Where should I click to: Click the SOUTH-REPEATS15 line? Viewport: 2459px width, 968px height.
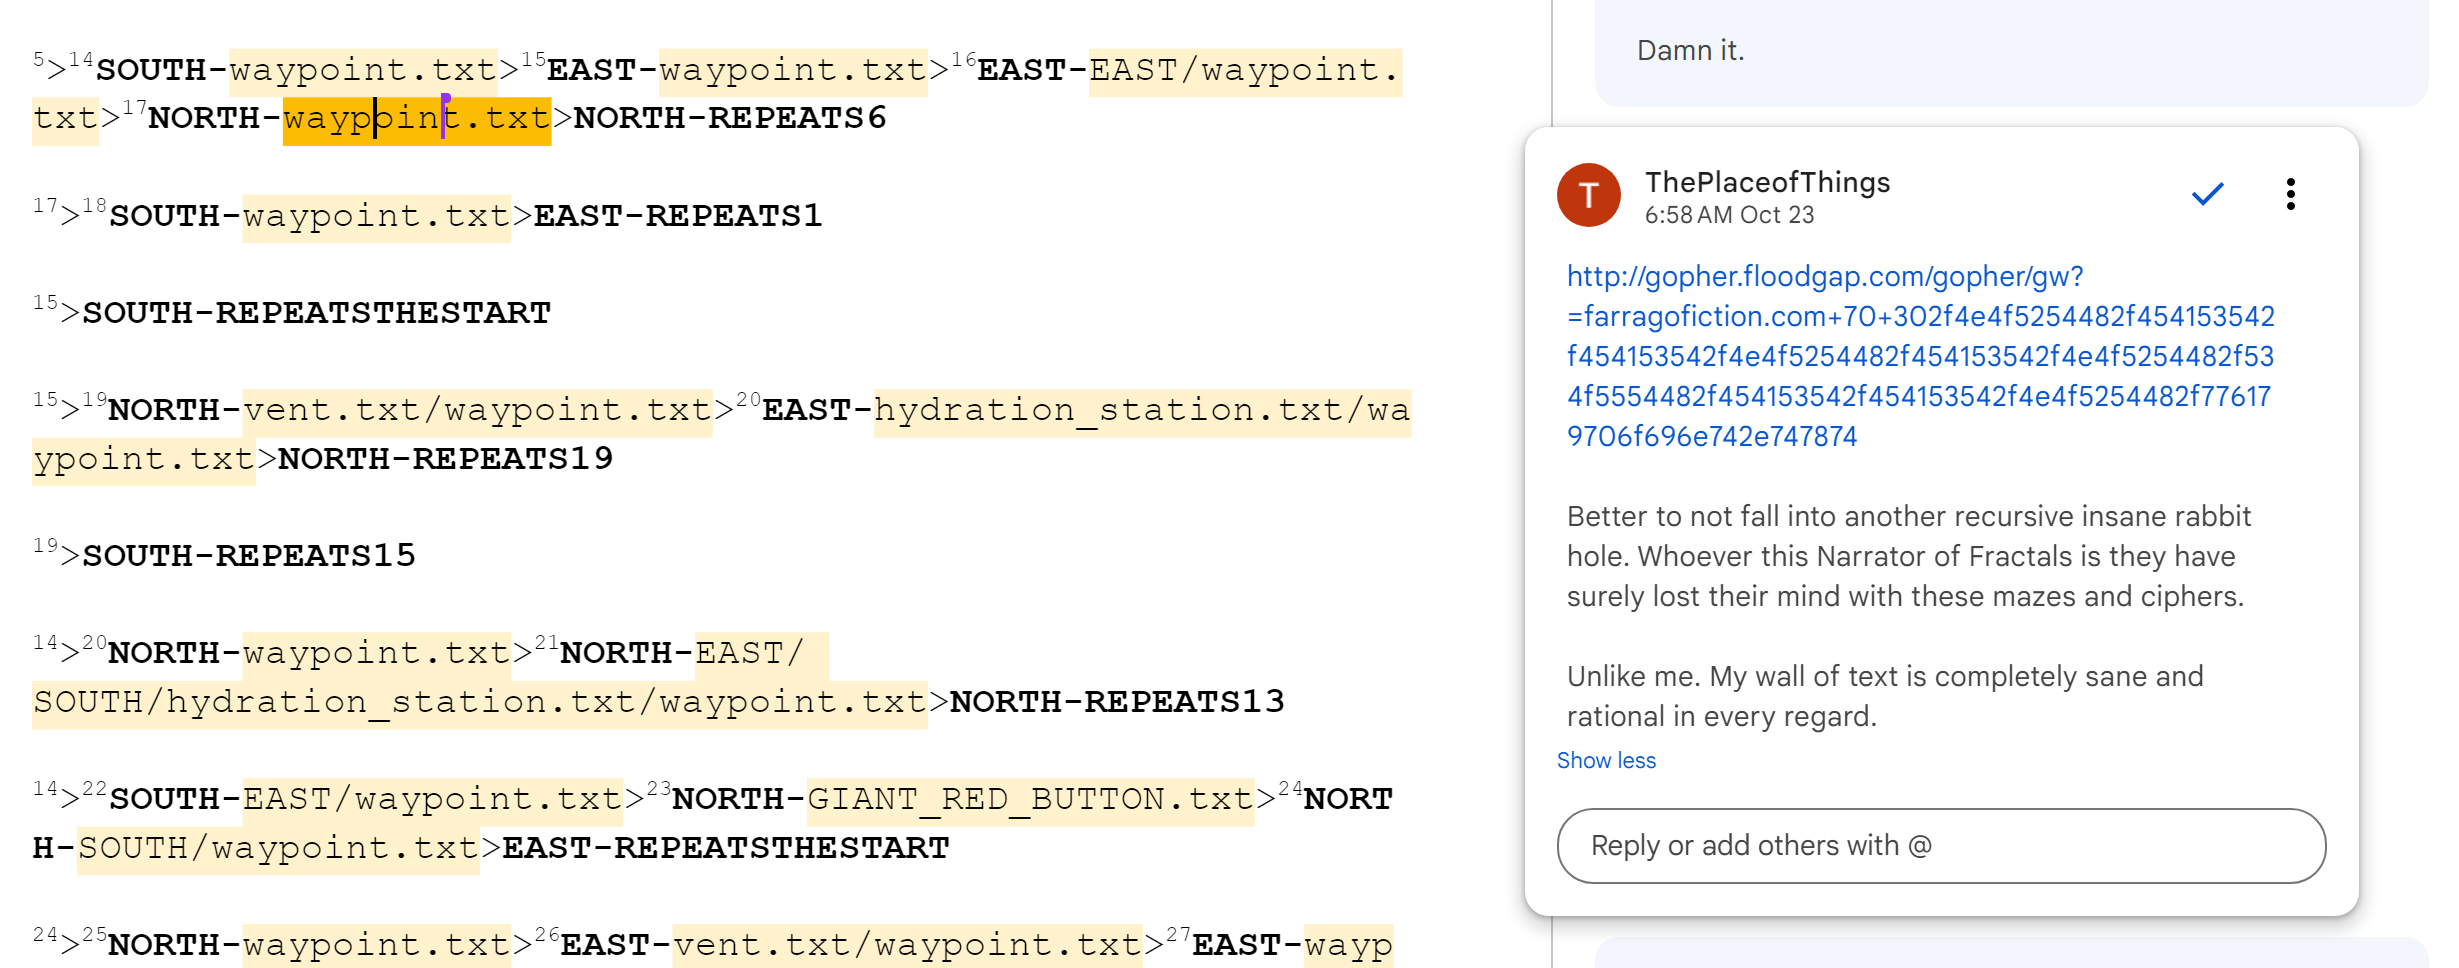pyautogui.click(x=248, y=557)
